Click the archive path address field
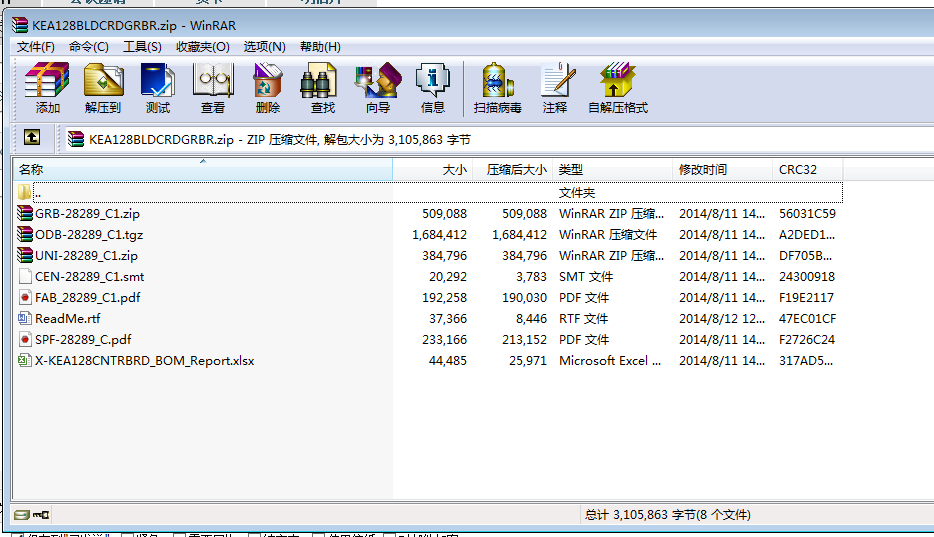This screenshot has height=537, width=934. tap(497, 139)
